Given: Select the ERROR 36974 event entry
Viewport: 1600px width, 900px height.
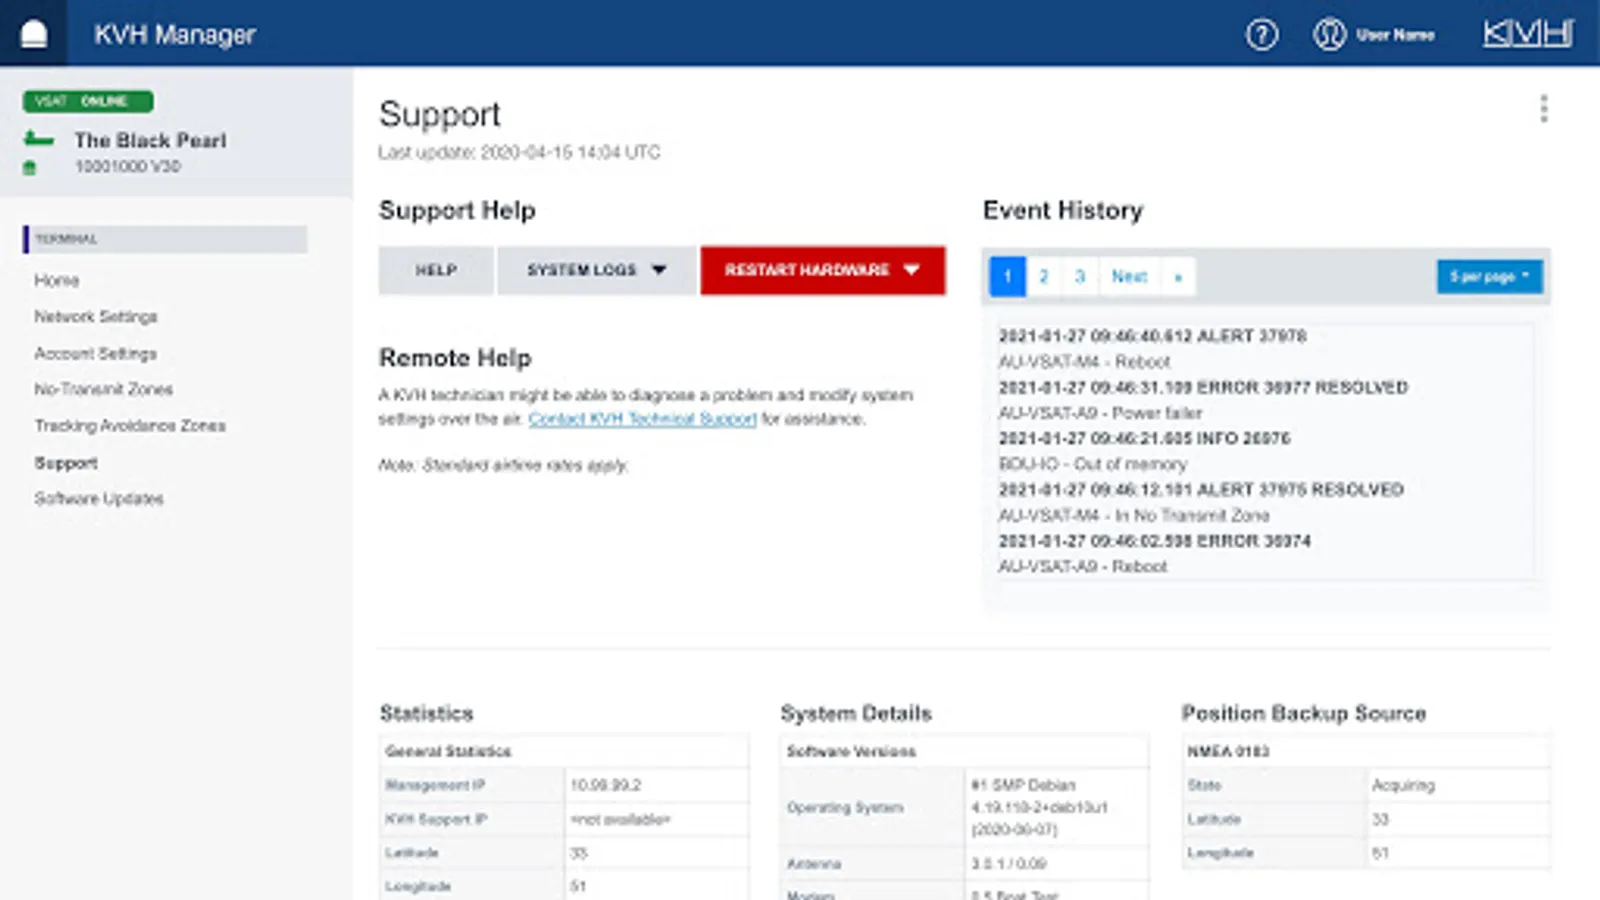Looking at the screenshot, I should click(x=1154, y=541).
